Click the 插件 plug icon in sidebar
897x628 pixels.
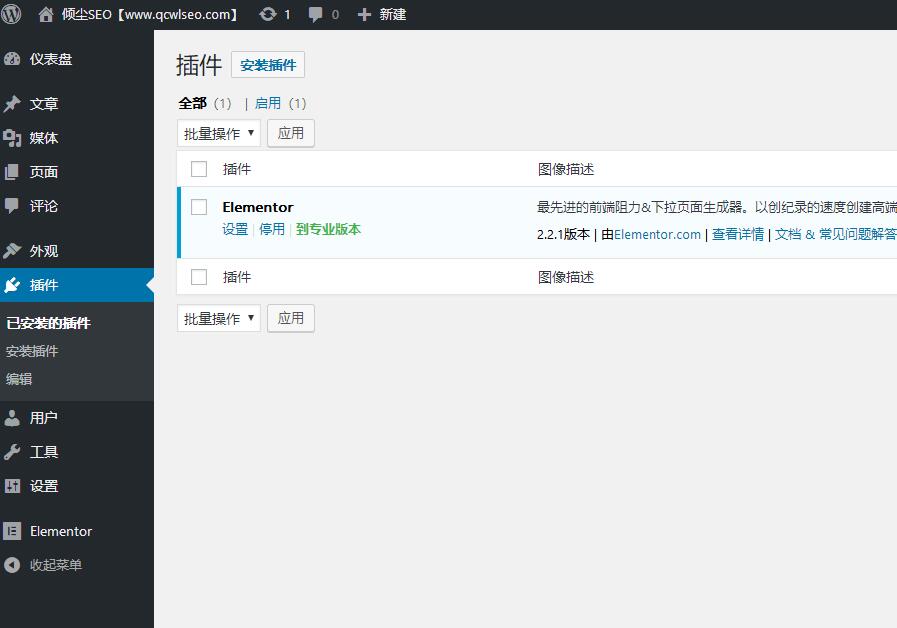click(x=12, y=285)
